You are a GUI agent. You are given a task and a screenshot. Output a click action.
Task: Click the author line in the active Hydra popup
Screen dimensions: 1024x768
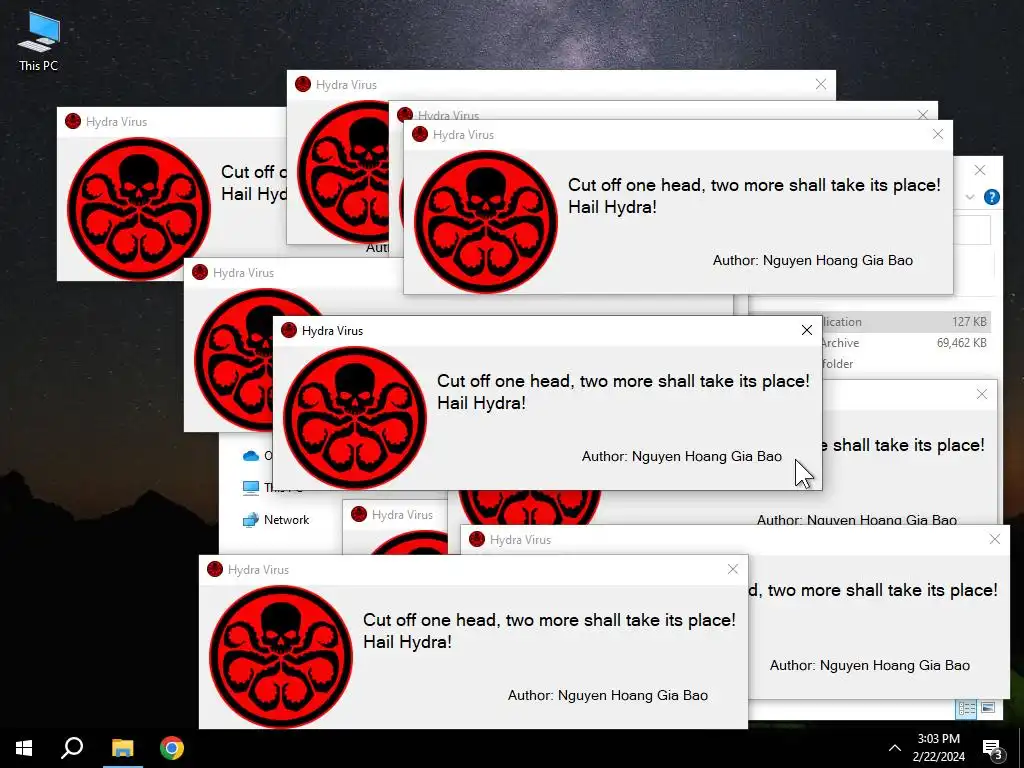681,456
